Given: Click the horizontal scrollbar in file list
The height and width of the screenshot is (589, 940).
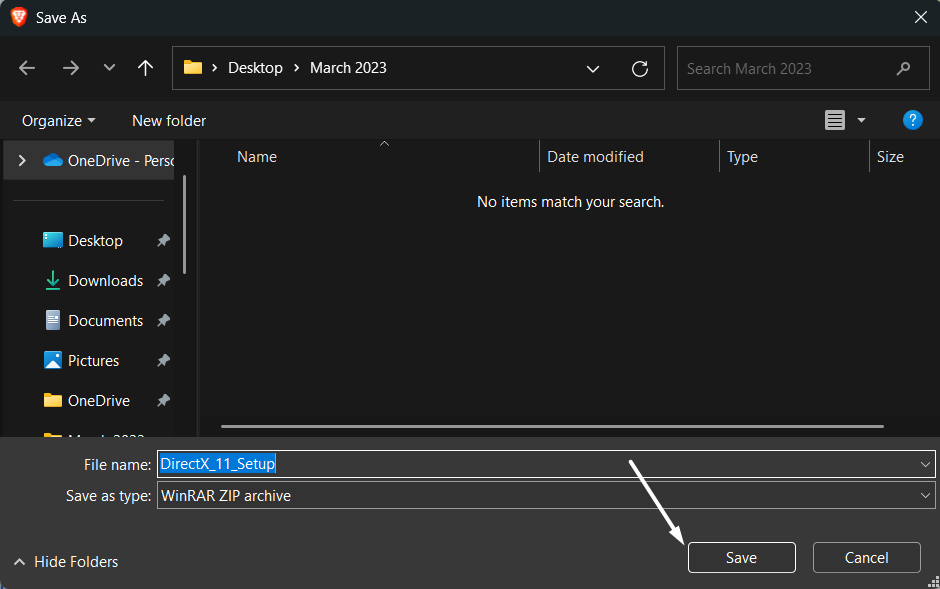Looking at the screenshot, I should tap(551, 426).
